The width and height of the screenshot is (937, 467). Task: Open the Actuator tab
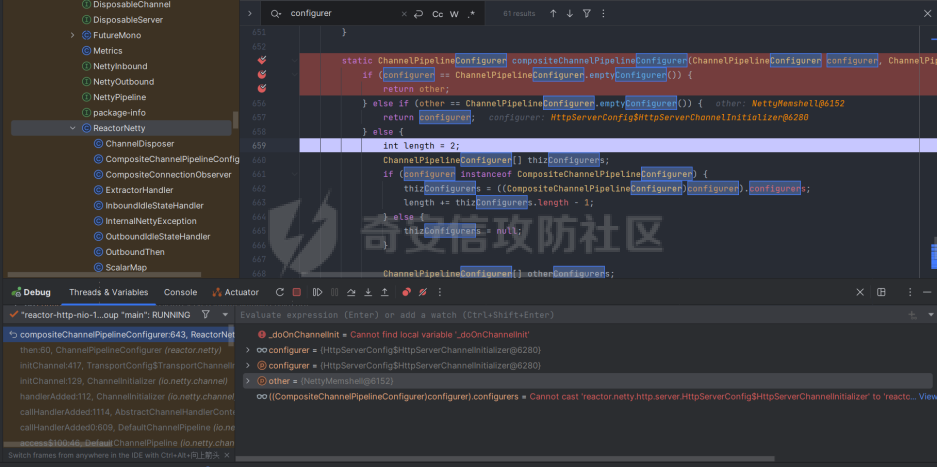(x=235, y=292)
